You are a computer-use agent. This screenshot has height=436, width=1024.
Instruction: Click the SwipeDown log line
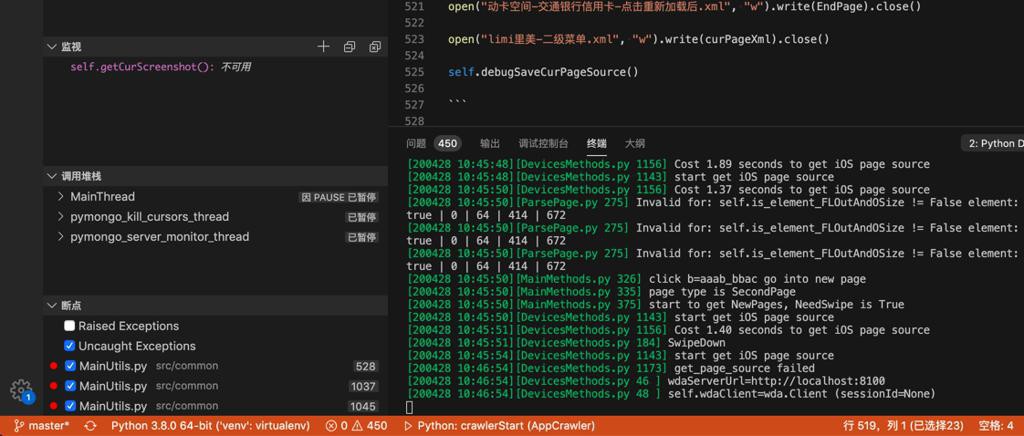click(566, 343)
